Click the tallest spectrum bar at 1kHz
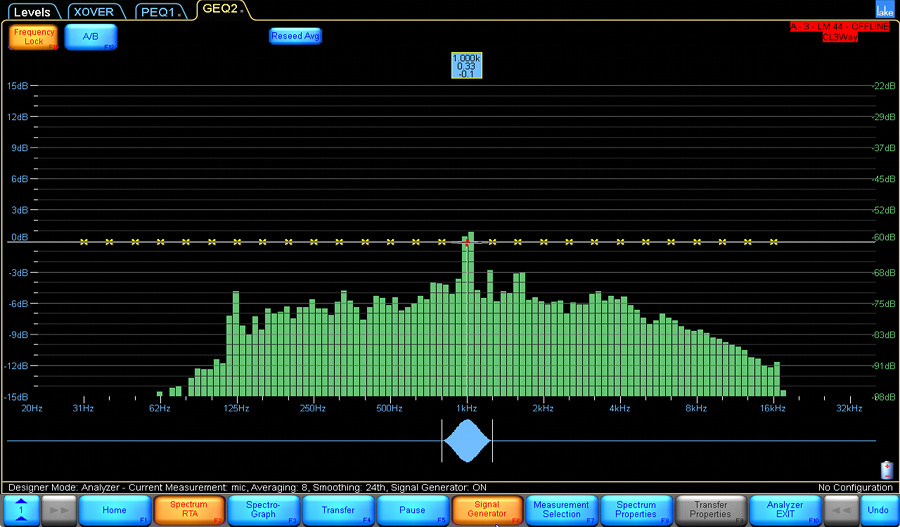 pyautogui.click(x=471, y=314)
